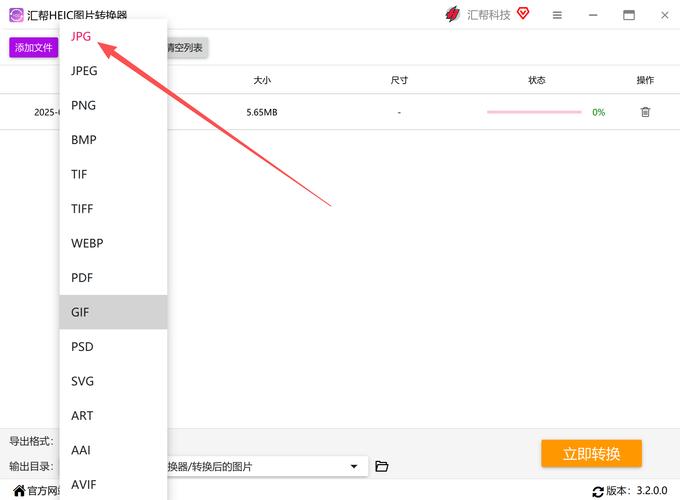This screenshot has height=500, width=680.
Task: Click the 汇帮科技 logo icon
Action: tap(453, 15)
